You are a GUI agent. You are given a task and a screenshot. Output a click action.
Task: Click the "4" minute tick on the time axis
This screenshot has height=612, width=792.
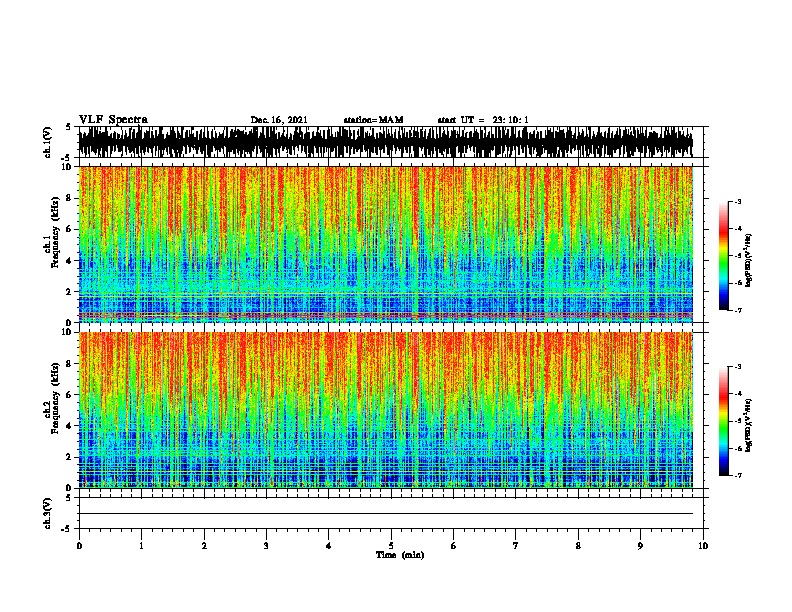click(329, 546)
